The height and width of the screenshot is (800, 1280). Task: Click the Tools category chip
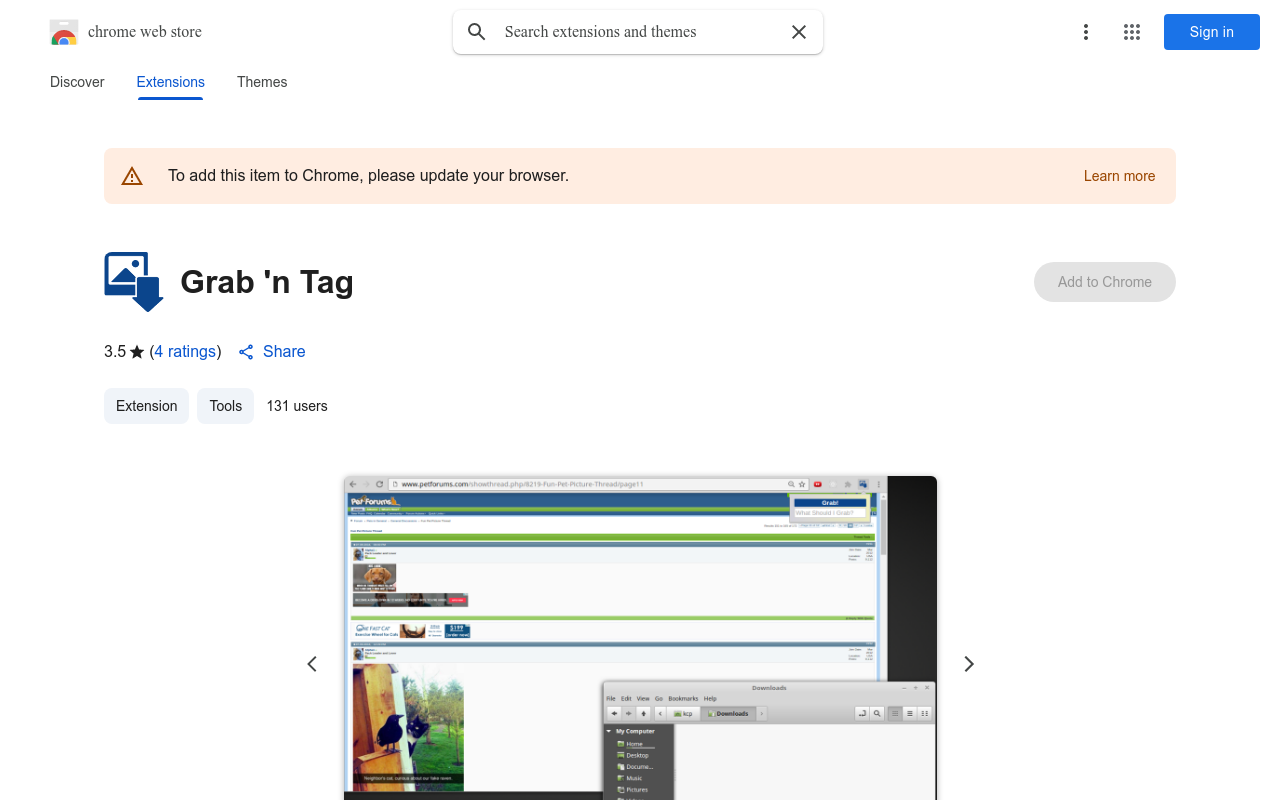(225, 406)
